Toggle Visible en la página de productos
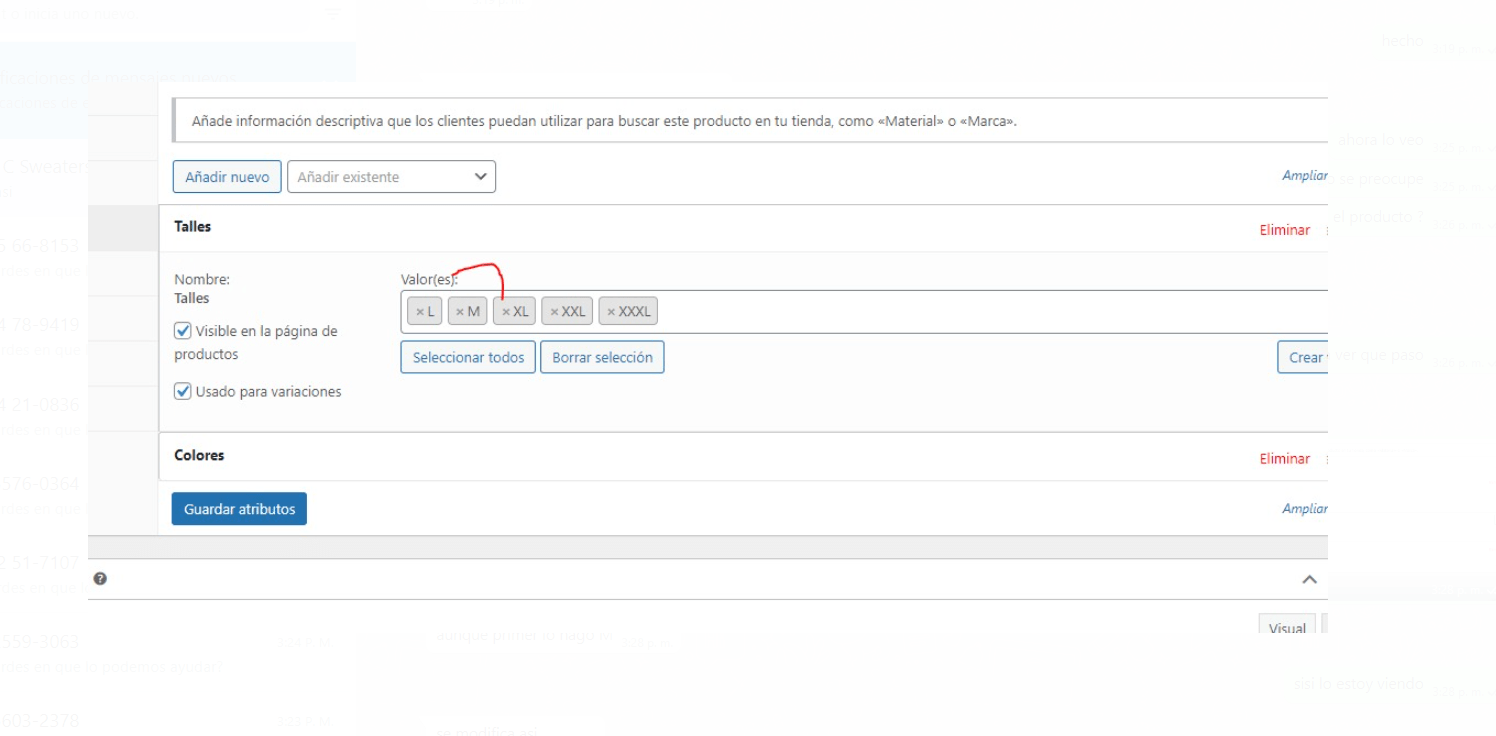The image size is (1496, 736). pyautogui.click(x=183, y=331)
